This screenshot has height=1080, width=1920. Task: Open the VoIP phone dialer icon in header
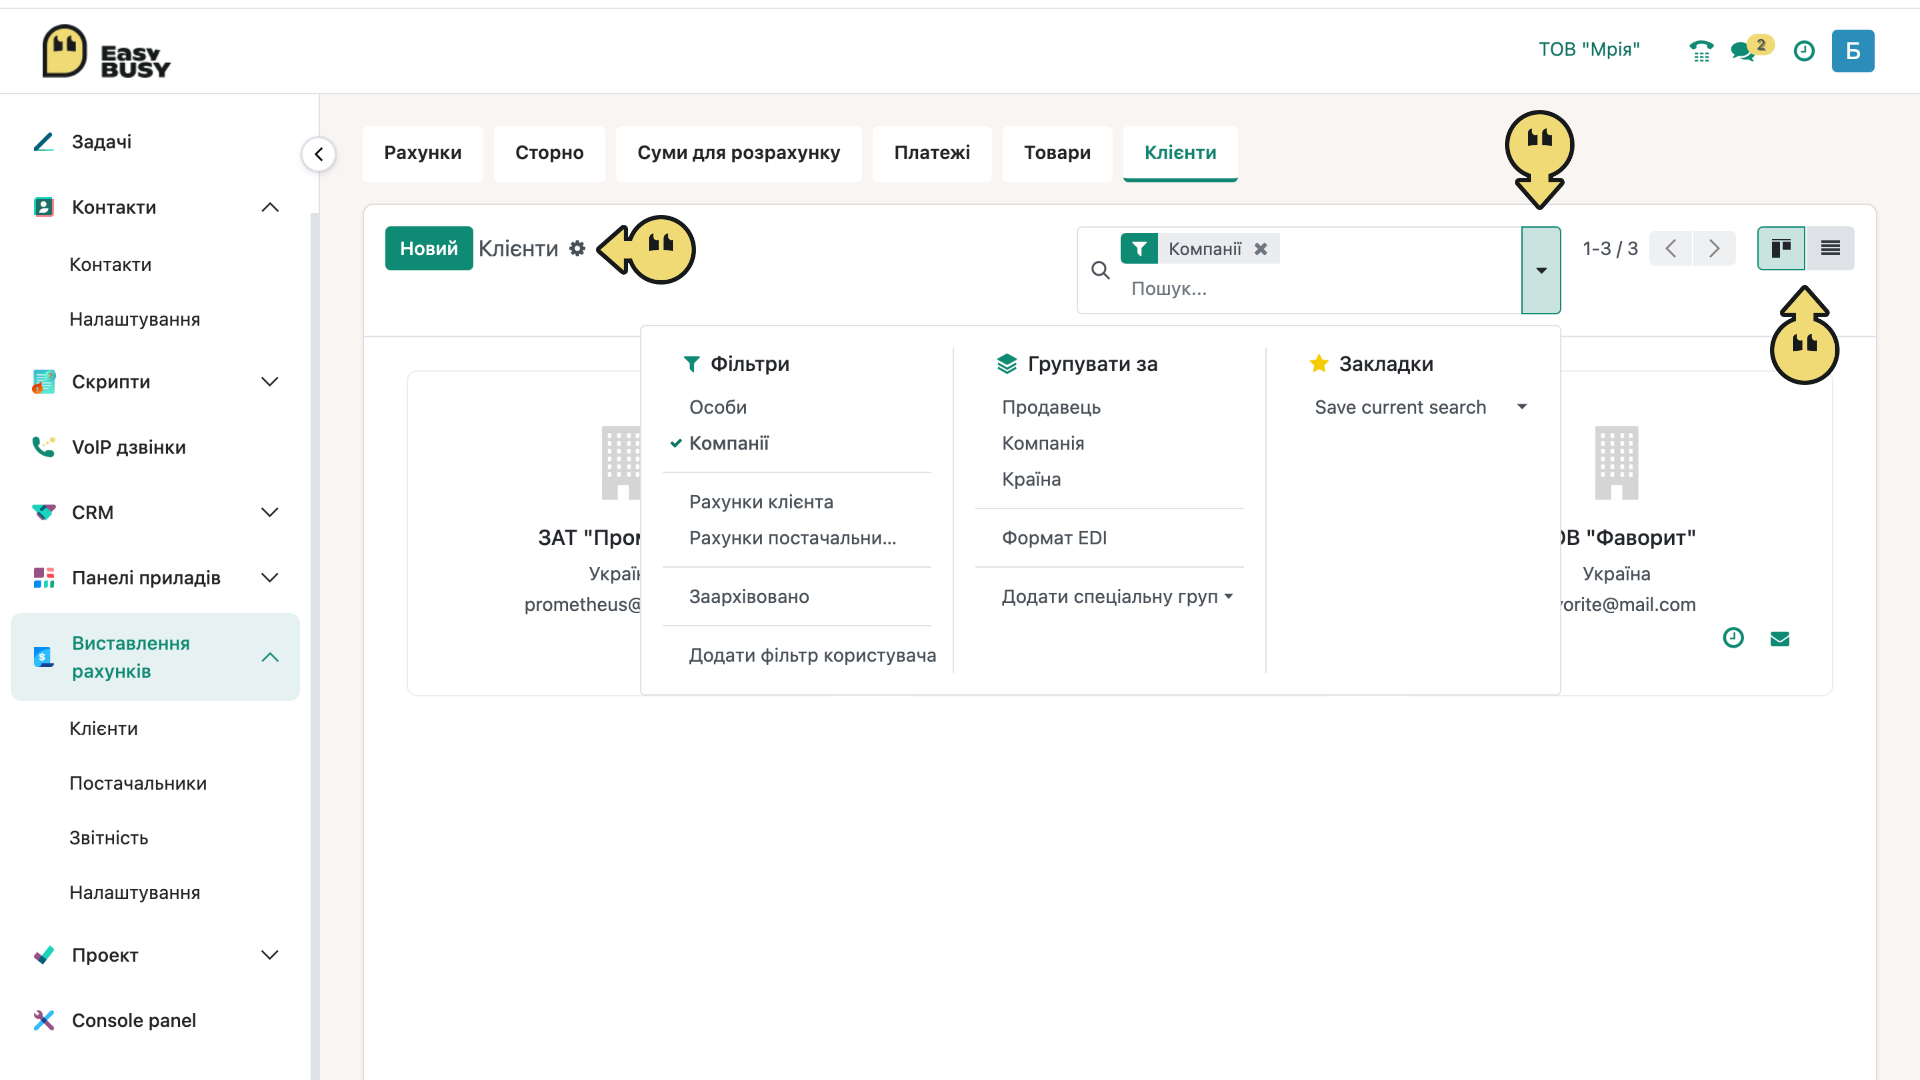tap(1701, 51)
